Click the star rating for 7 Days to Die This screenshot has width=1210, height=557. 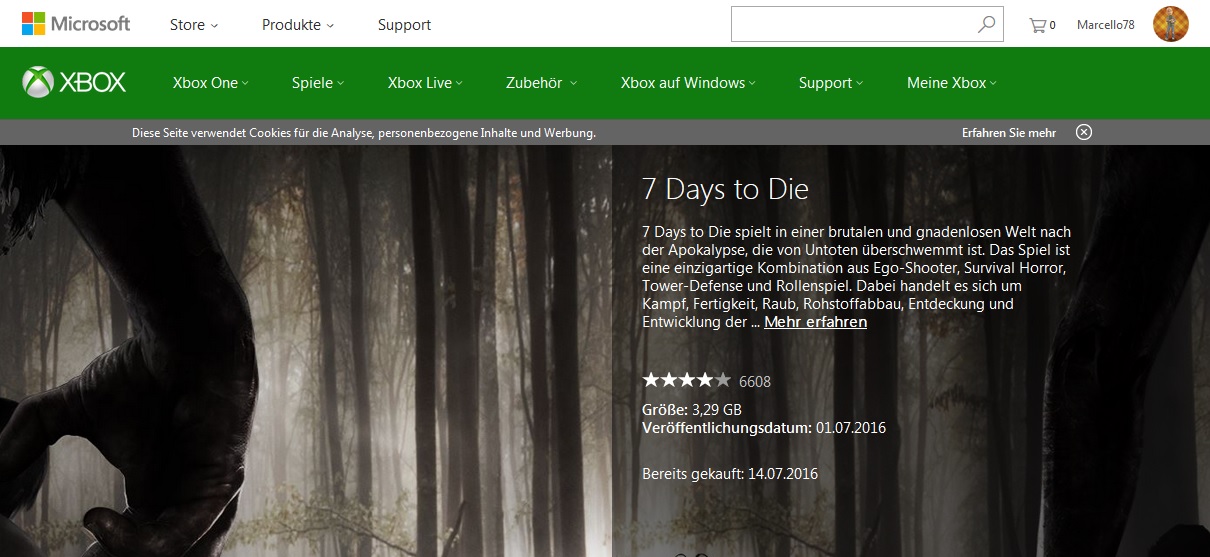(x=687, y=380)
